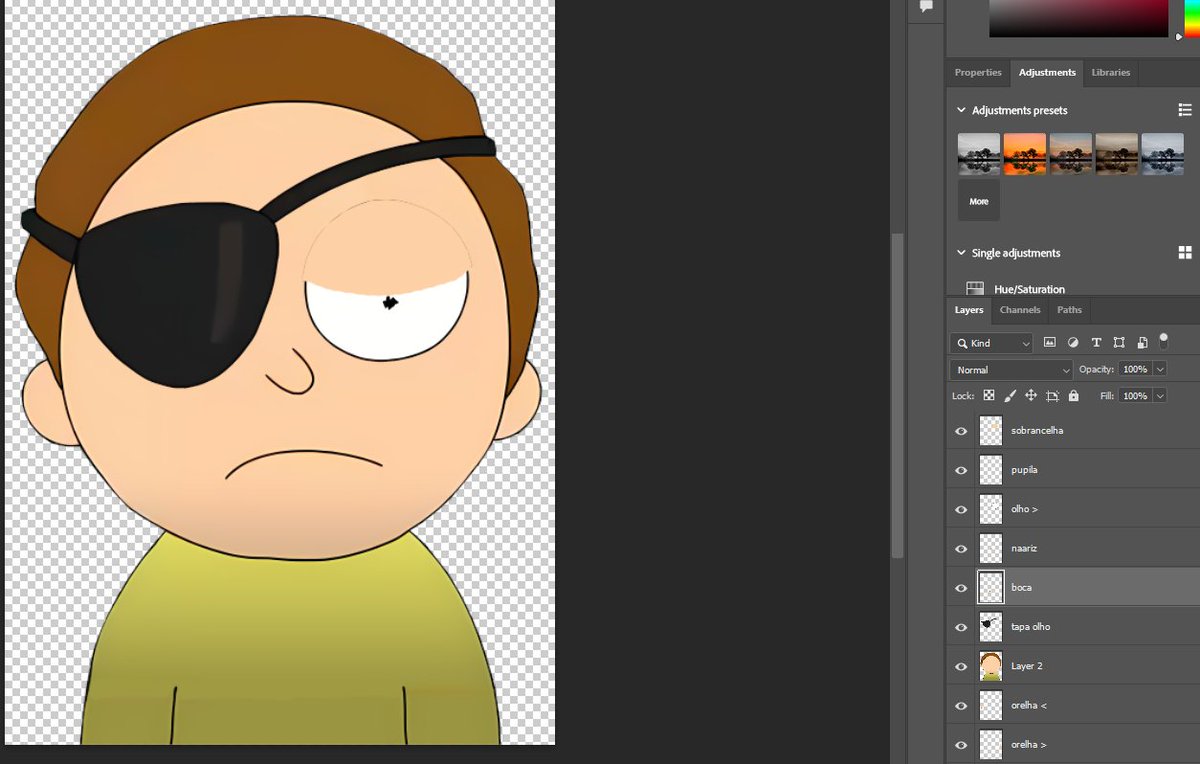Switch to the Adjustments tab
This screenshot has width=1200, height=764.
[x=1047, y=72]
